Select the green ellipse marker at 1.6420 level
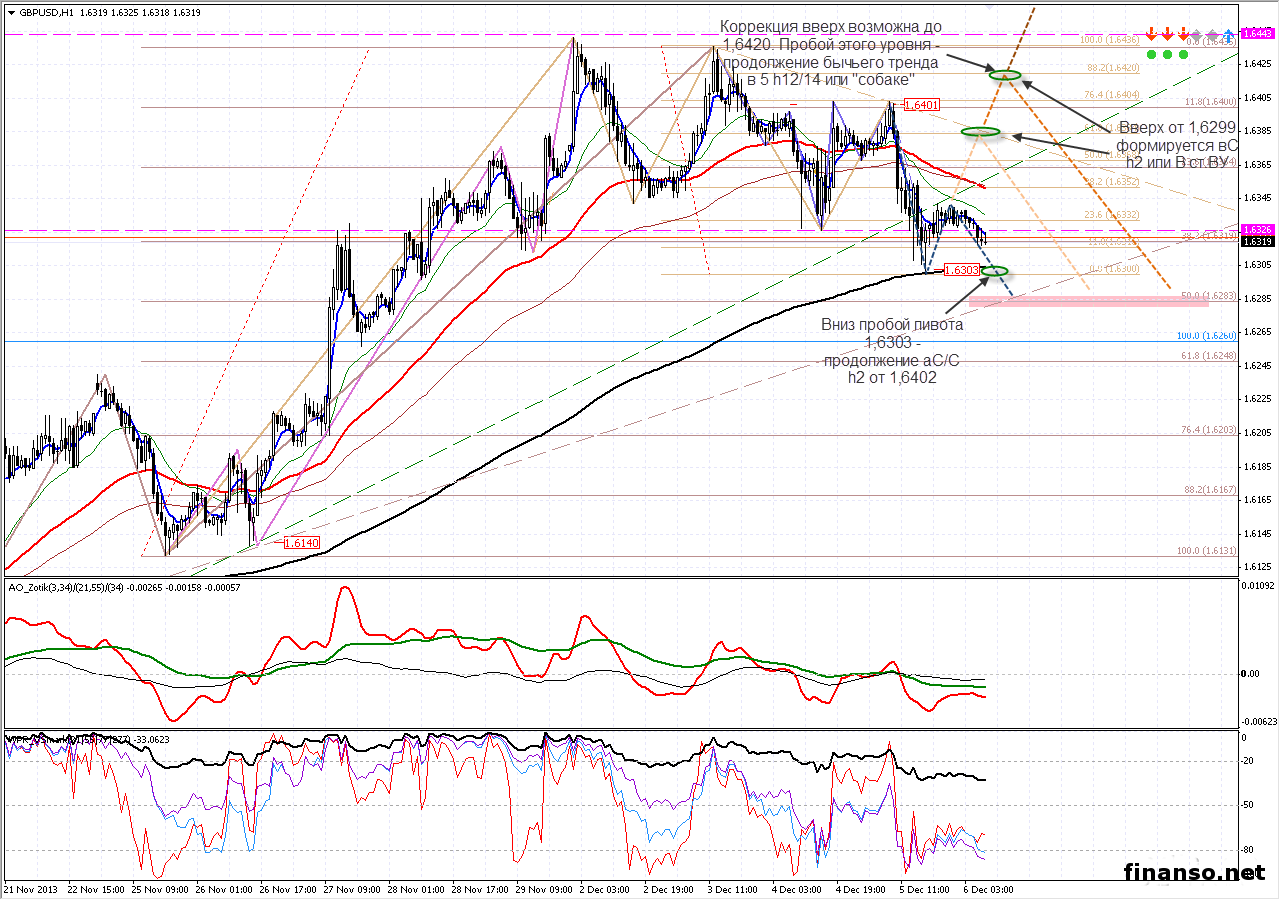Screen dimensions: 1280x900 pos(1005,75)
